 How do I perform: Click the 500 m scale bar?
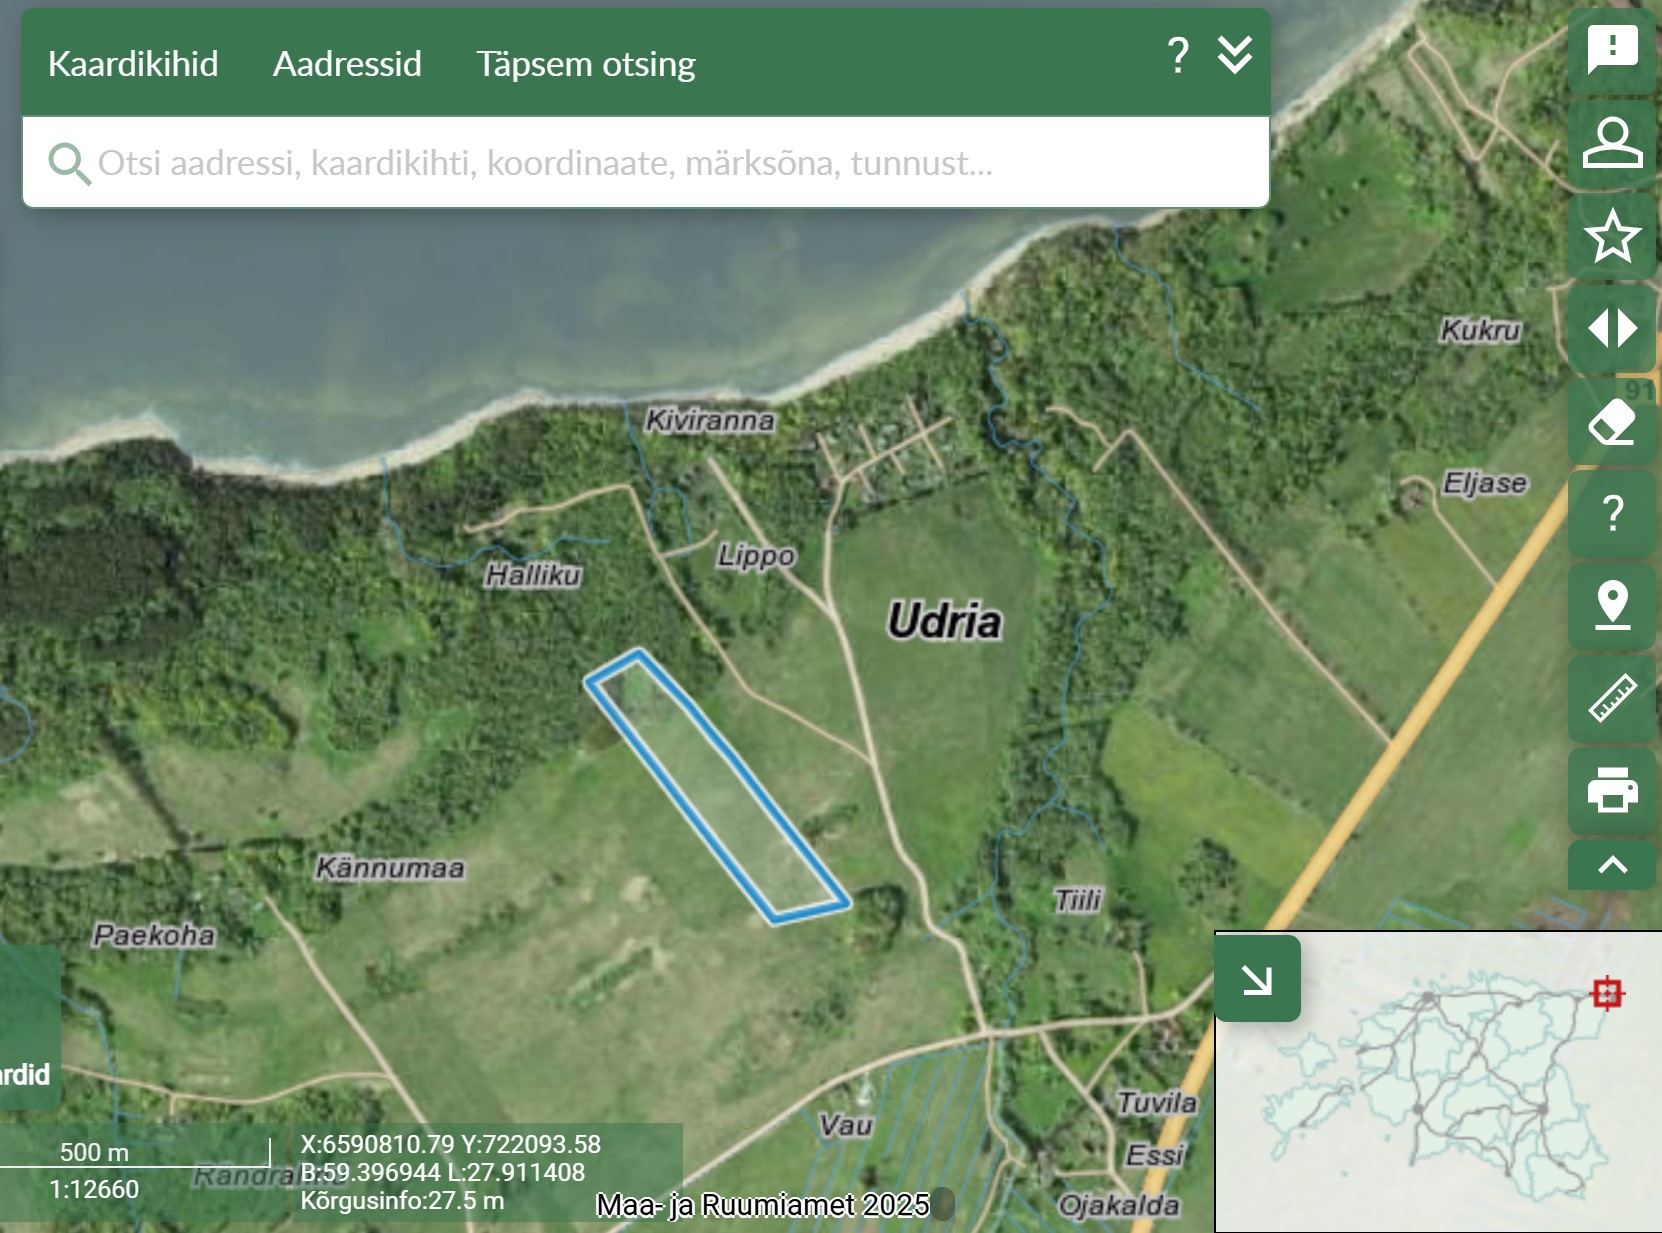[x=135, y=1153]
